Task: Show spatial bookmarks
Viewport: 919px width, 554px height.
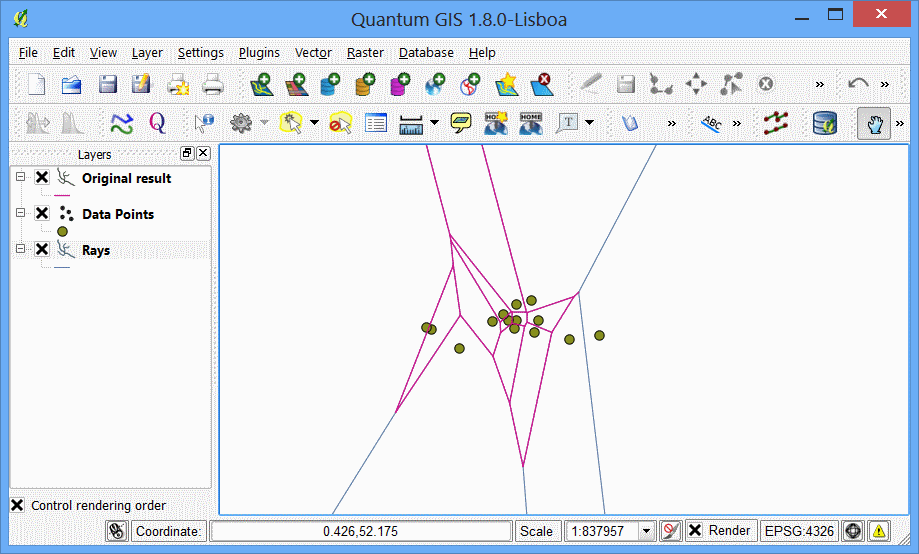Action: 530,123
